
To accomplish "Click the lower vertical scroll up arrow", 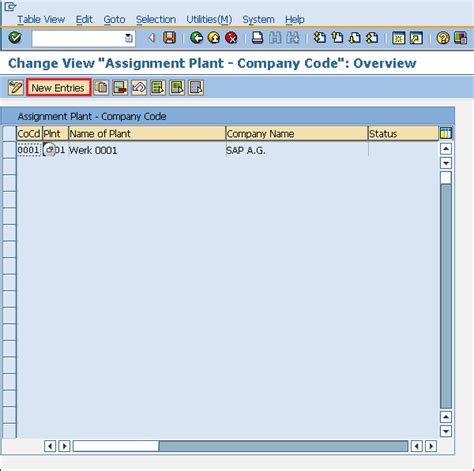I will (x=446, y=417).
